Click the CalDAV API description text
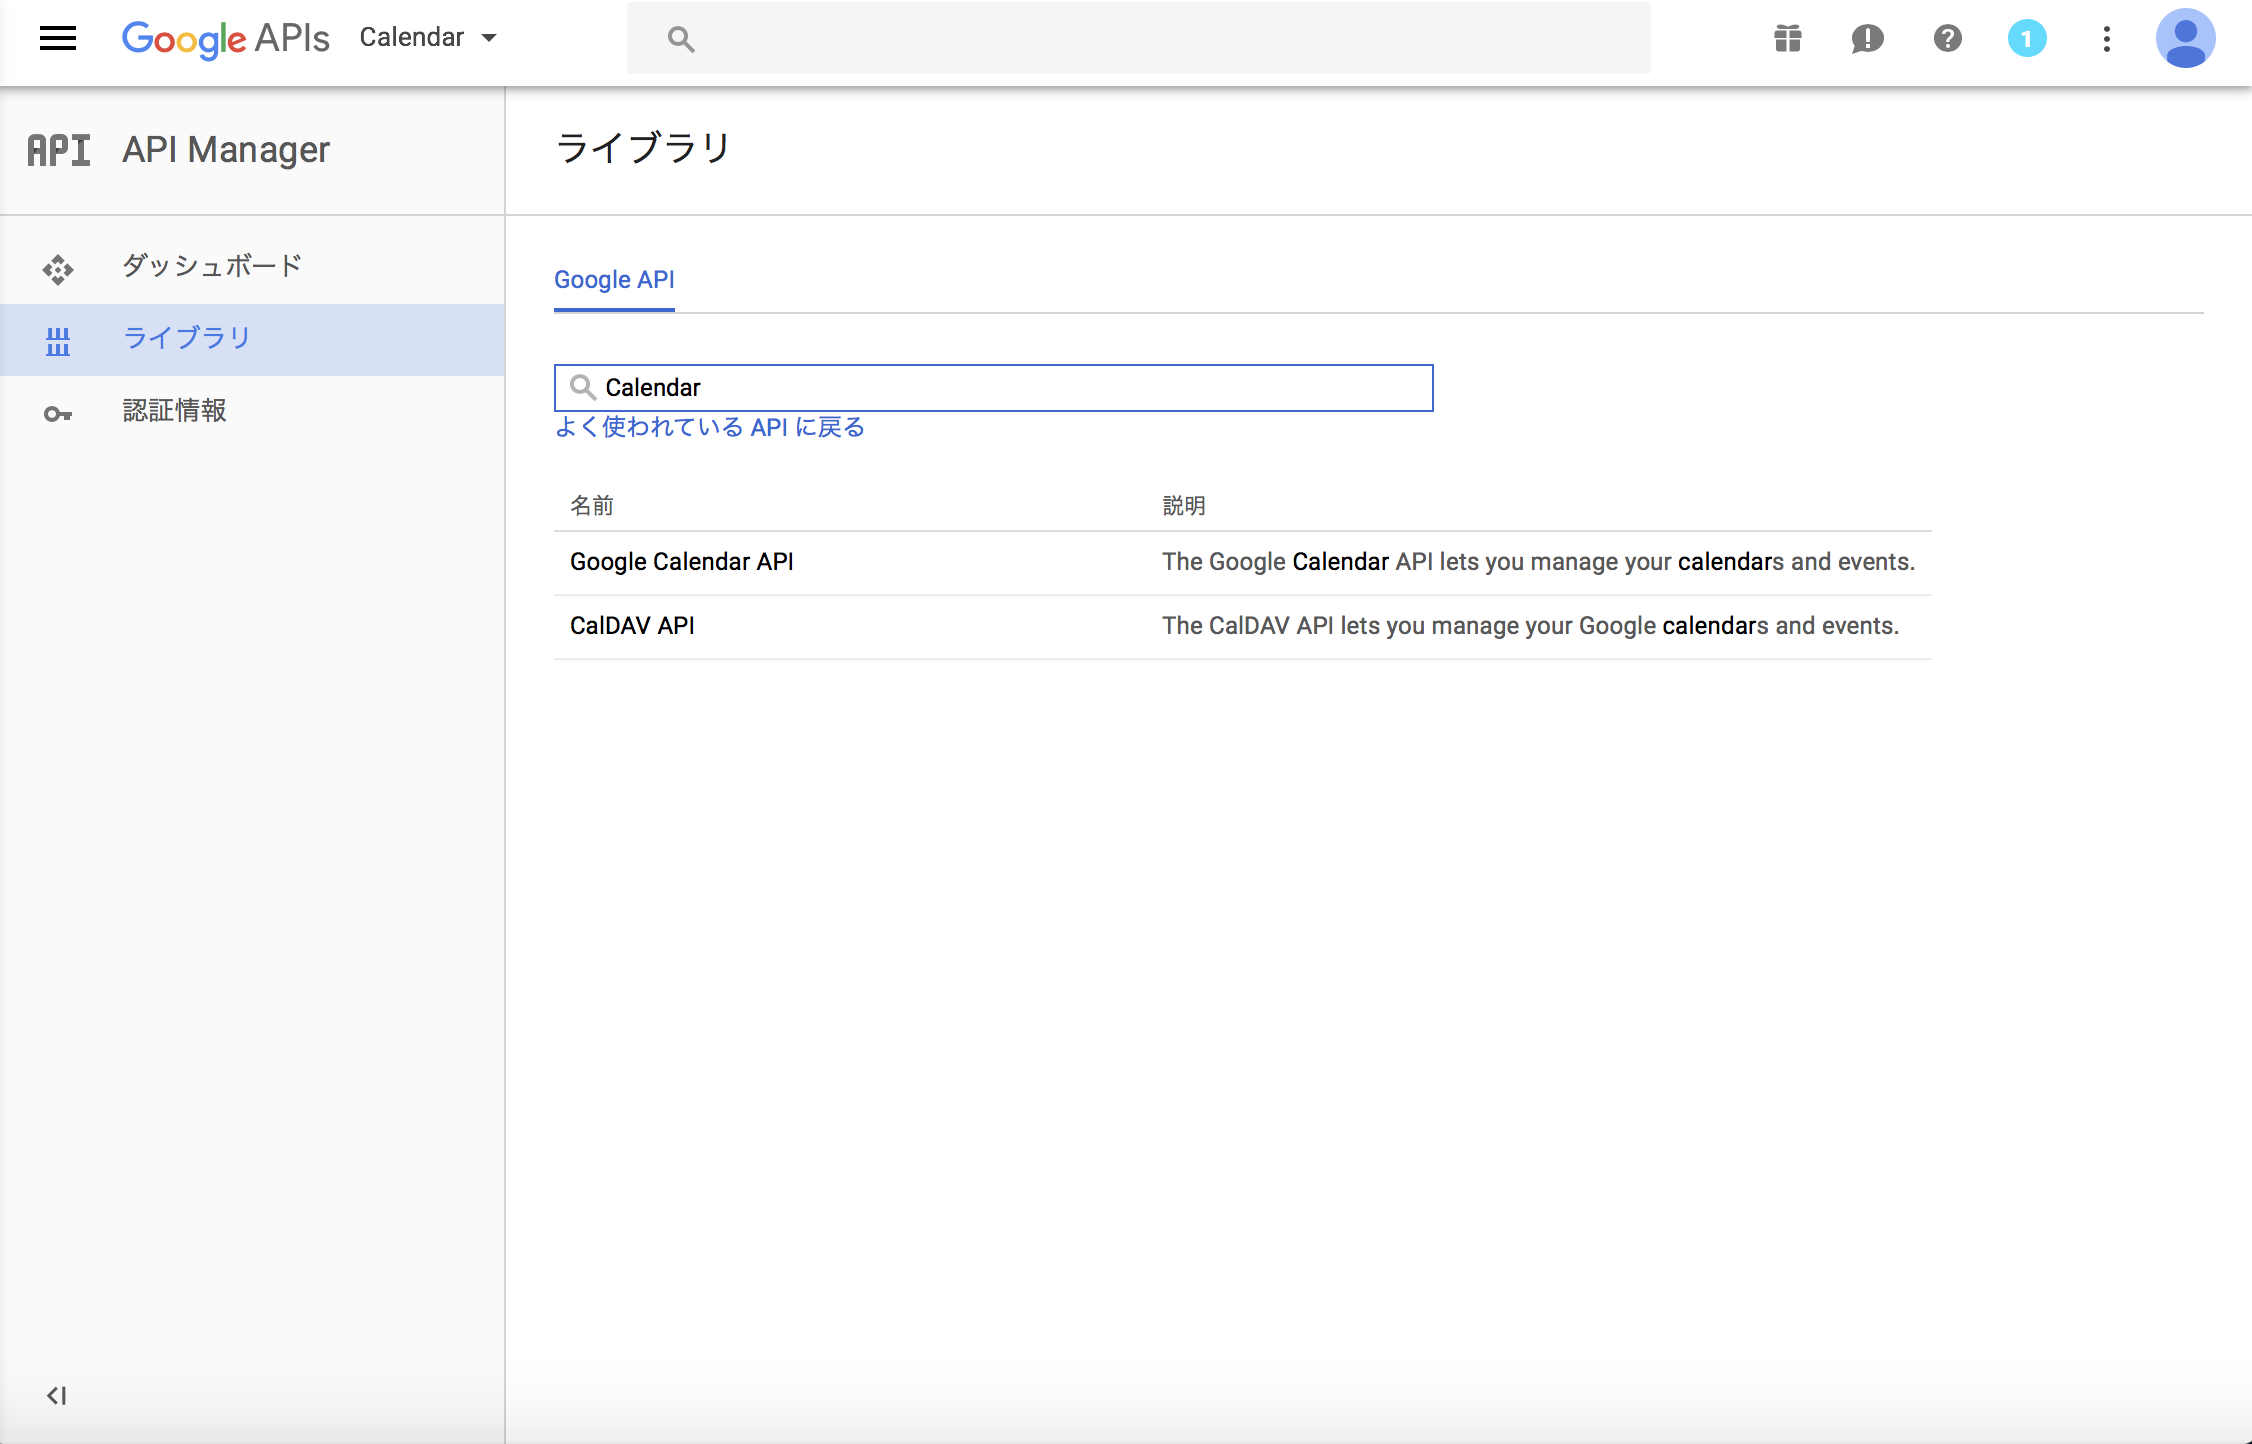This screenshot has height=1444, width=2252. 1530,626
